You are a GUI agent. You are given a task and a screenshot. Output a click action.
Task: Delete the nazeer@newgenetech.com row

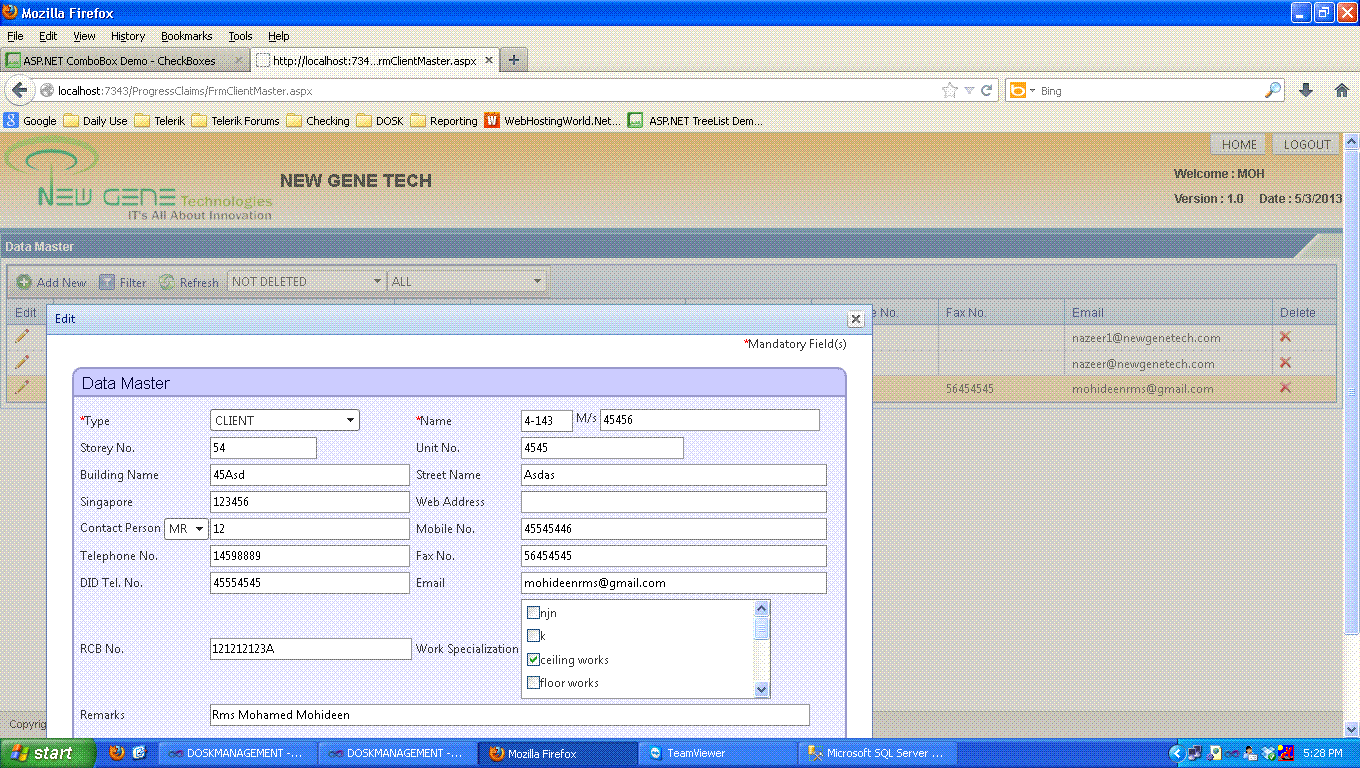tap(1286, 362)
